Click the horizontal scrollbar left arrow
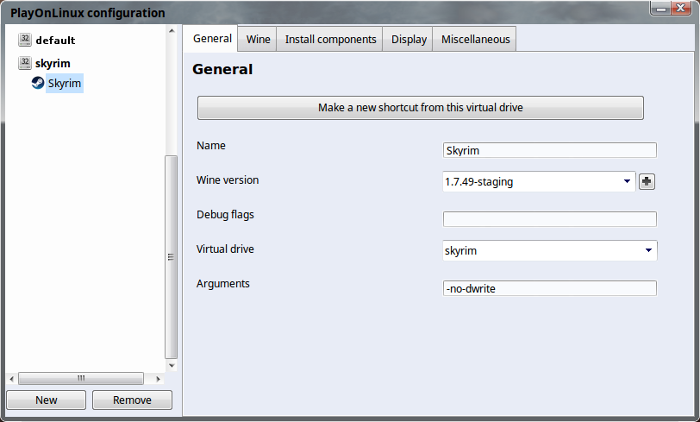700x422 pixels. tap(12, 379)
